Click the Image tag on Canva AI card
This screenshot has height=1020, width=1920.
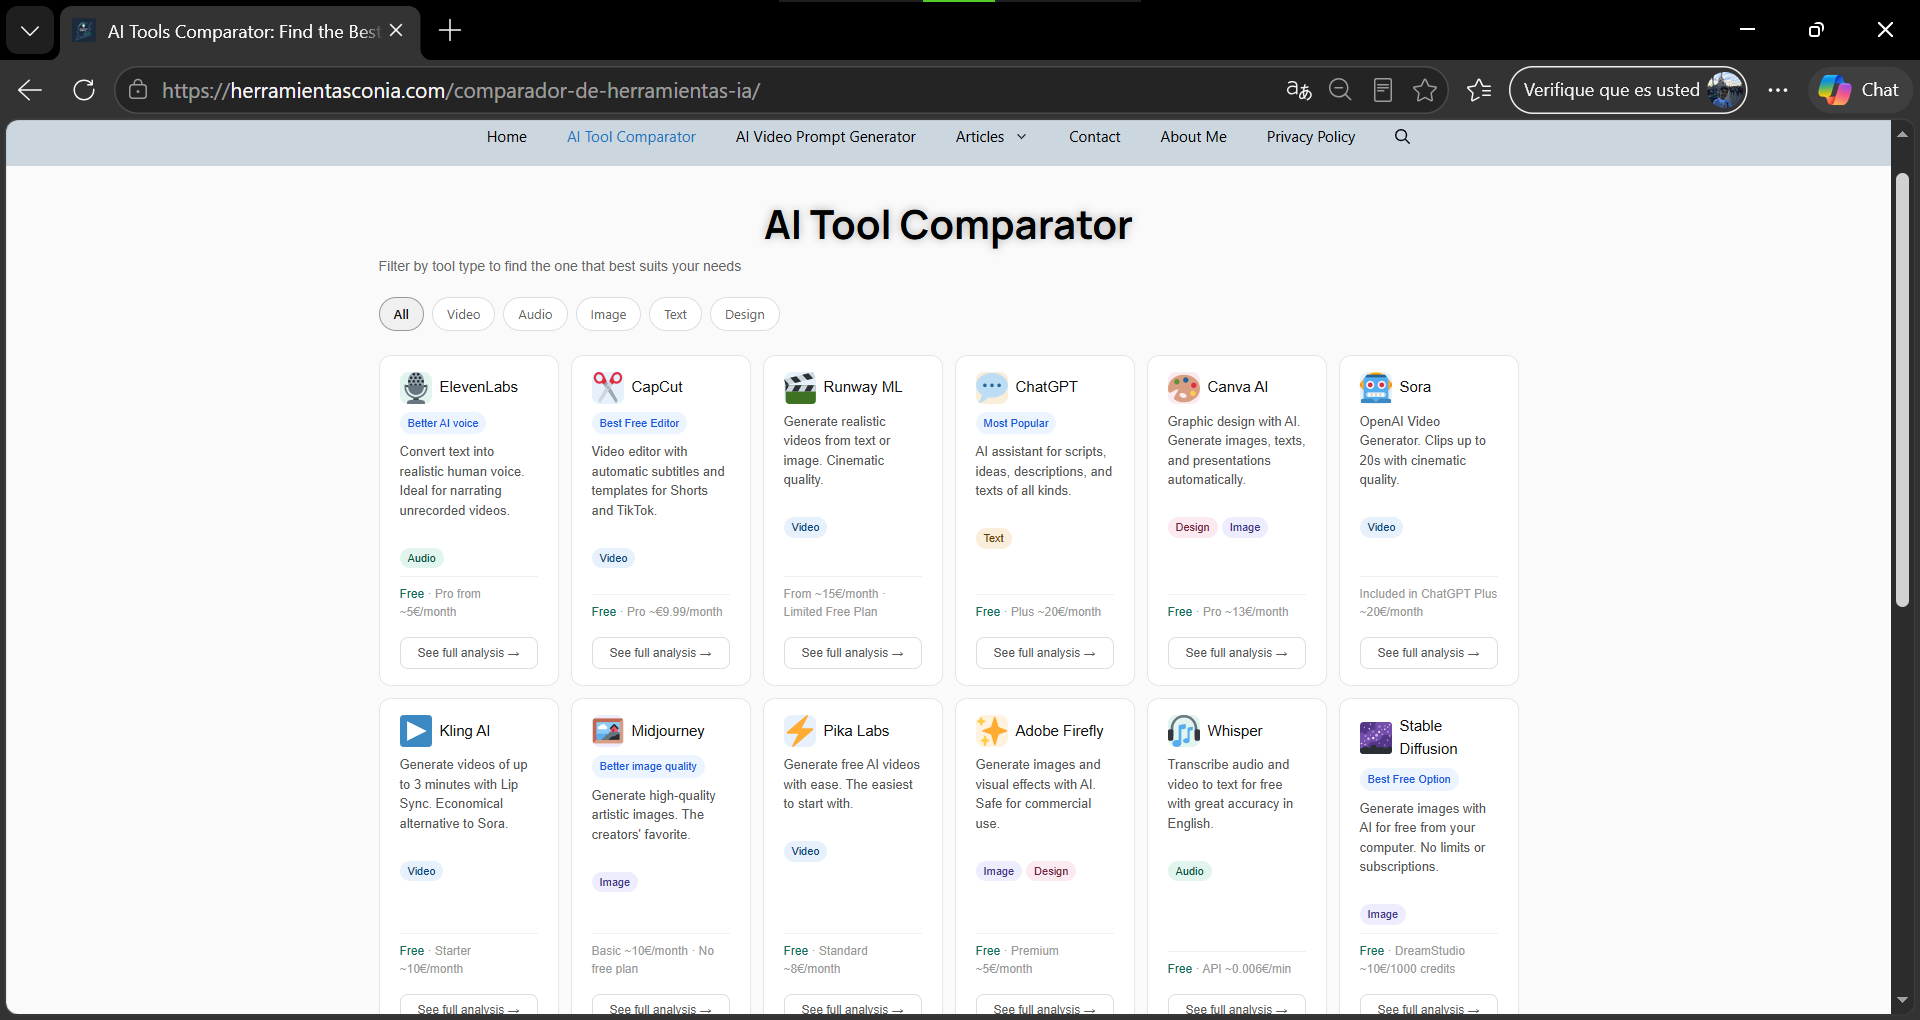pos(1245,527)
